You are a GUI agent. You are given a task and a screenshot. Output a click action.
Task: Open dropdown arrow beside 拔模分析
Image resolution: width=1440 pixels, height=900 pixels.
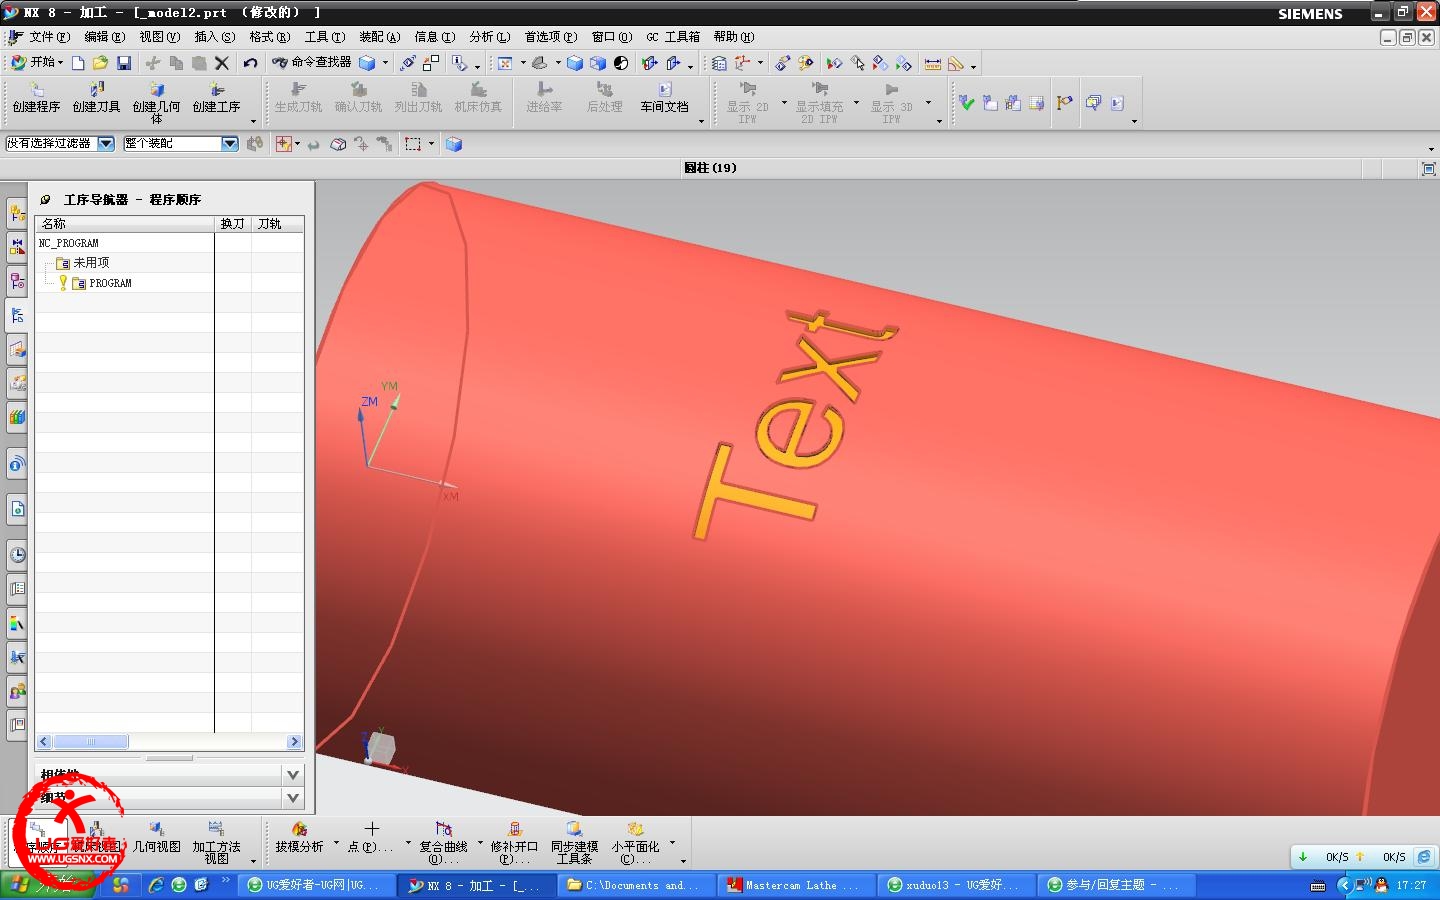pos(336,843)
